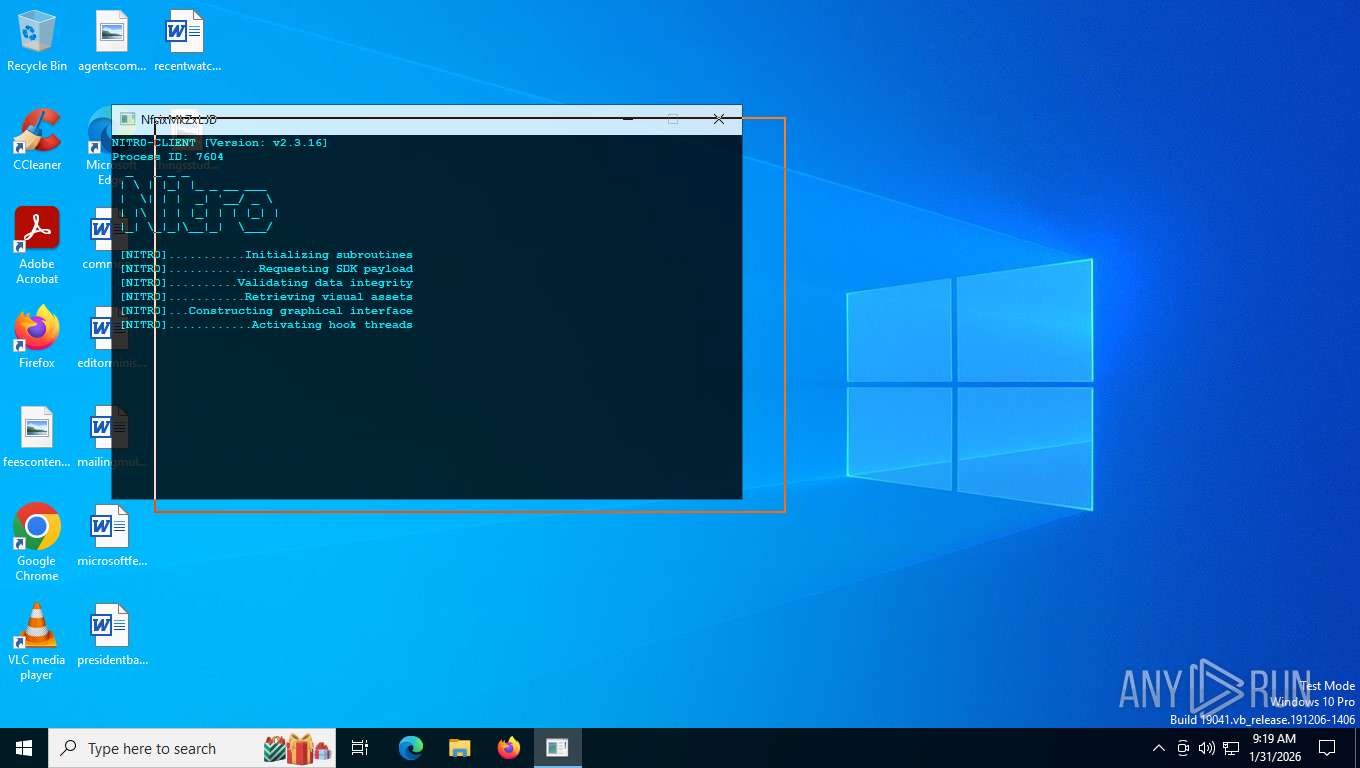
Task: Launch Firefox desktop shortcut
Action: point(37,338)
